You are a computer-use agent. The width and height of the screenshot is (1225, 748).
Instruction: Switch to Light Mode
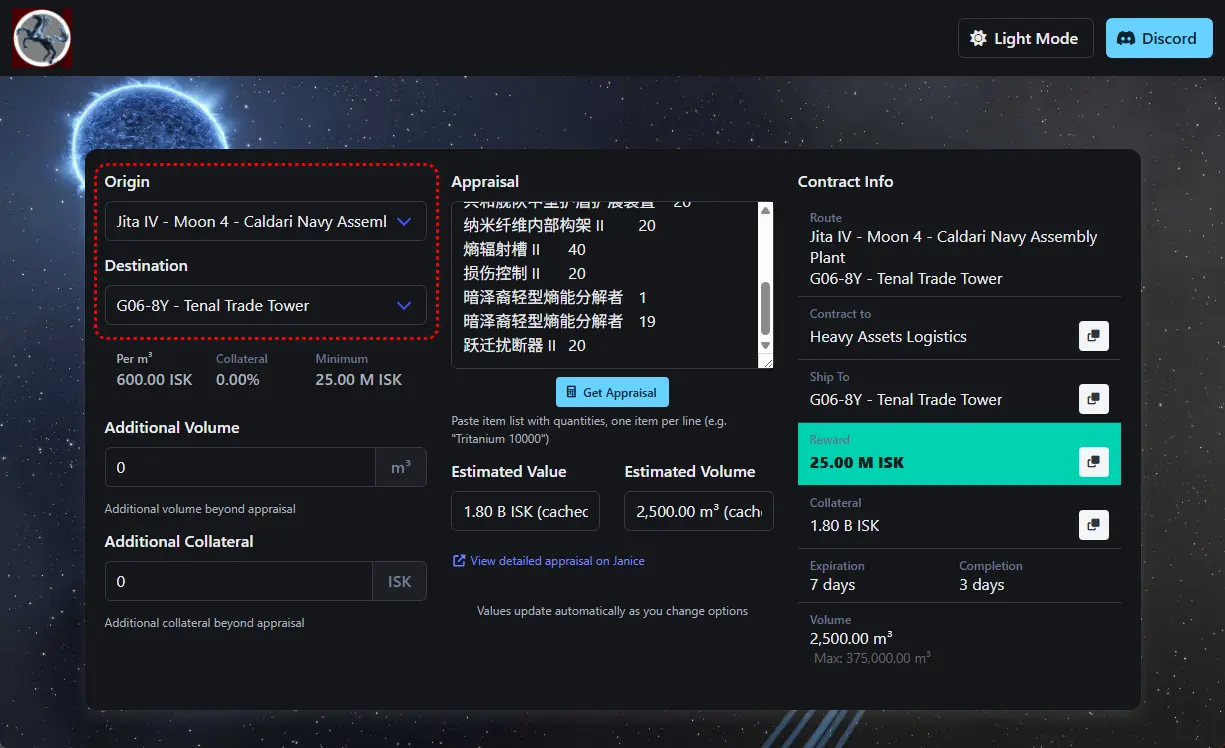1025,38
